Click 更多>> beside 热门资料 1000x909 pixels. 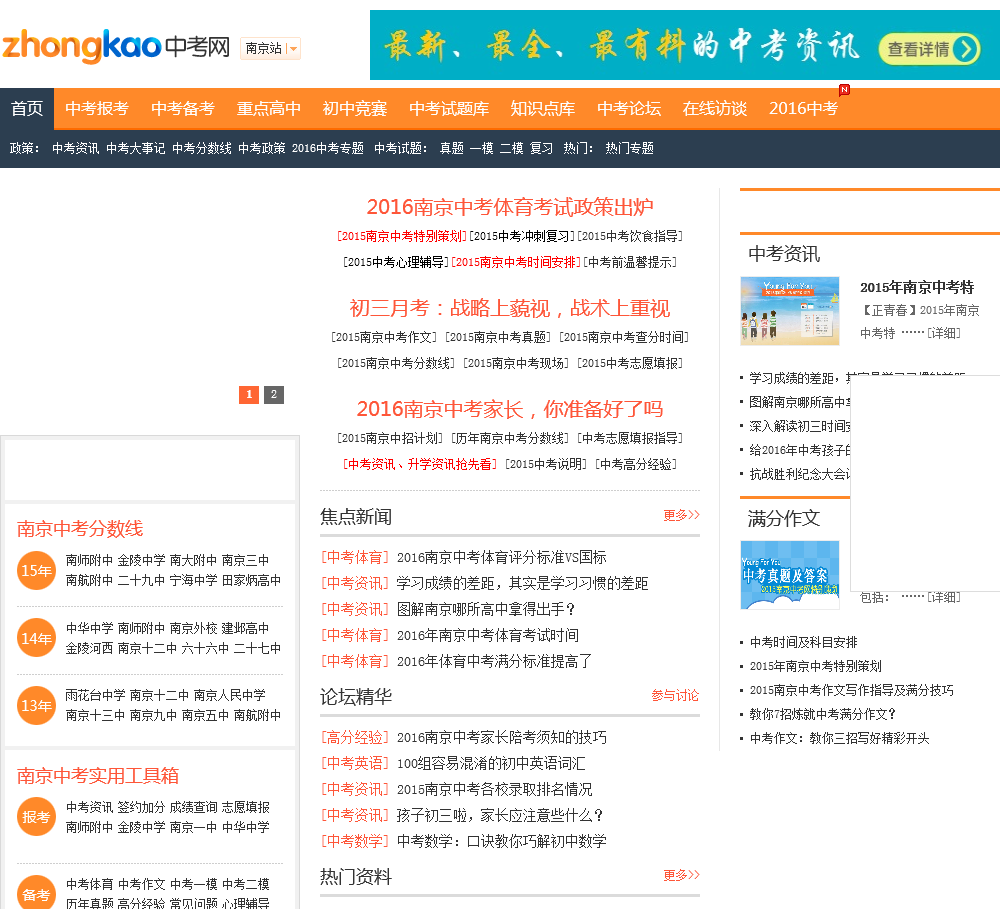click(x=681, y=875)
